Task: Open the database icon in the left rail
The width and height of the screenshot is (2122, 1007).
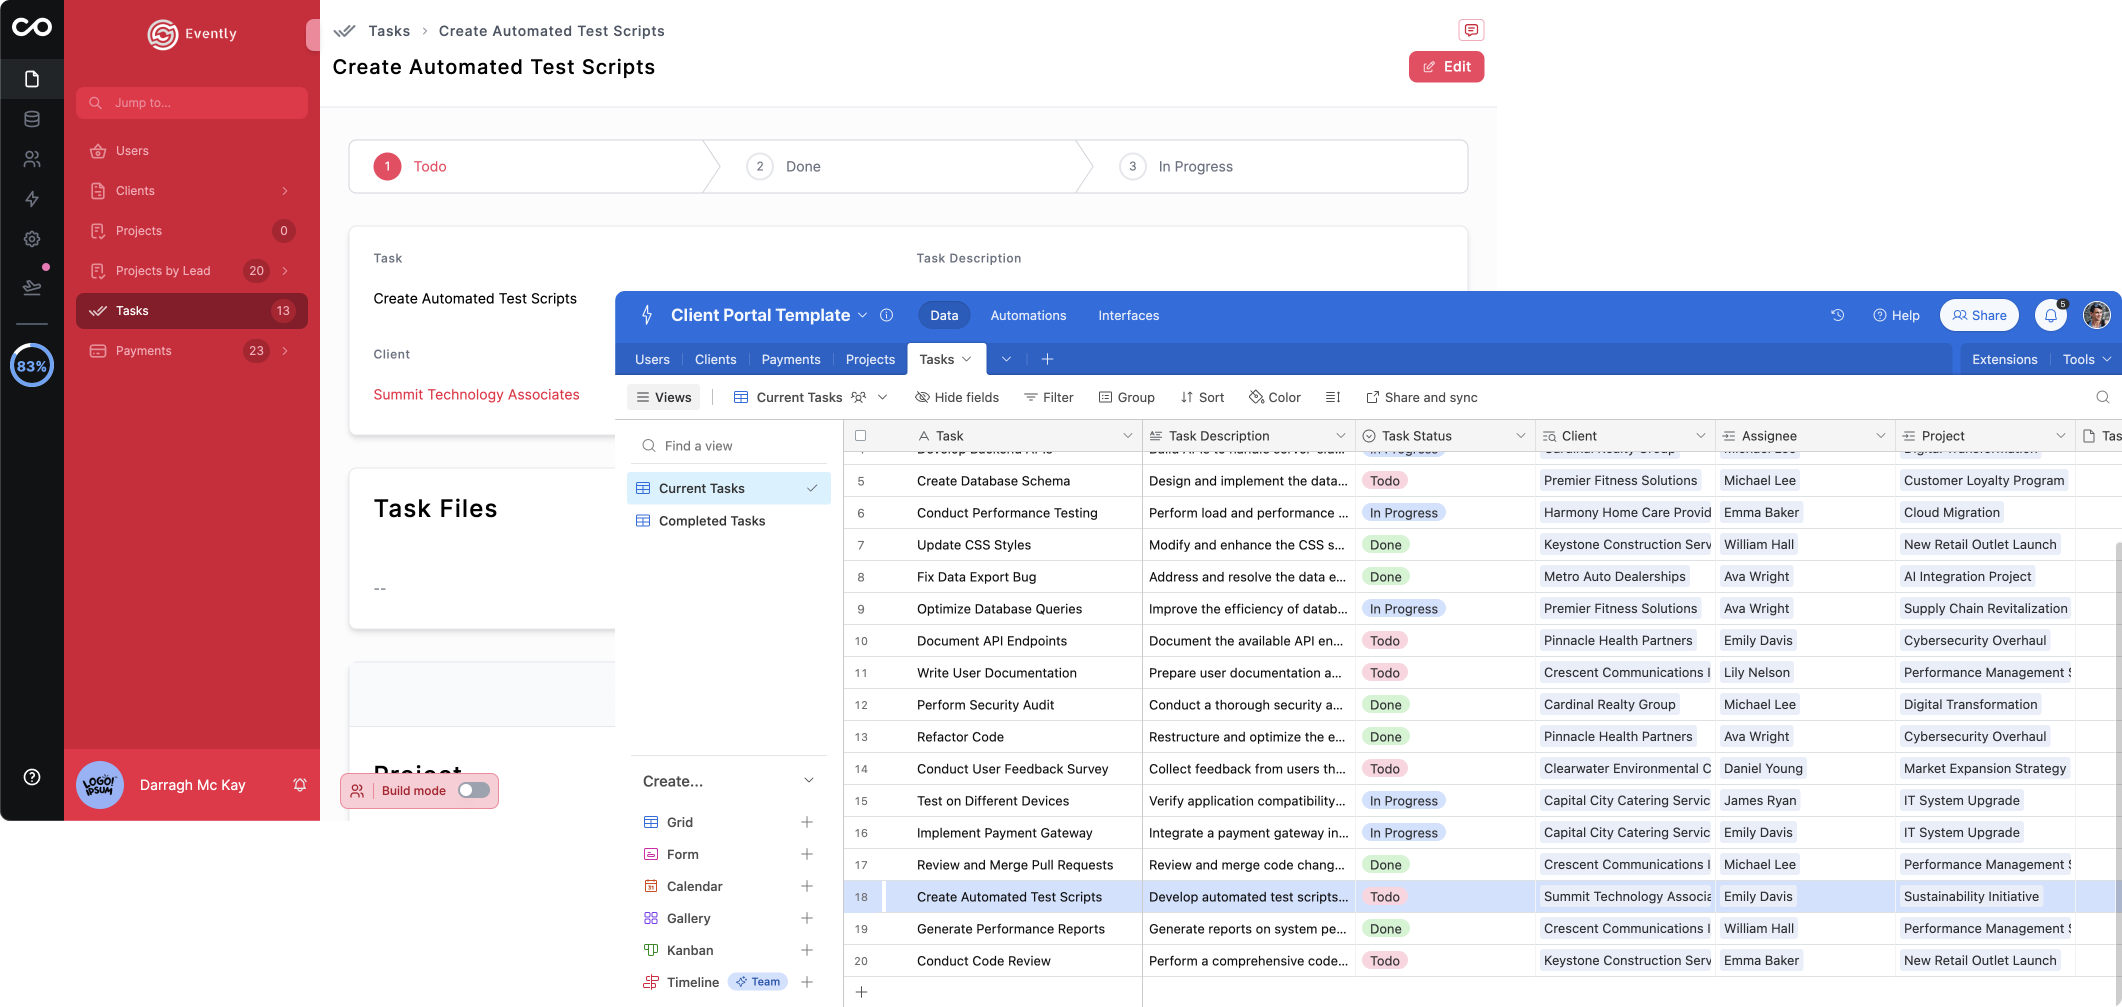Action: point(32,119)
